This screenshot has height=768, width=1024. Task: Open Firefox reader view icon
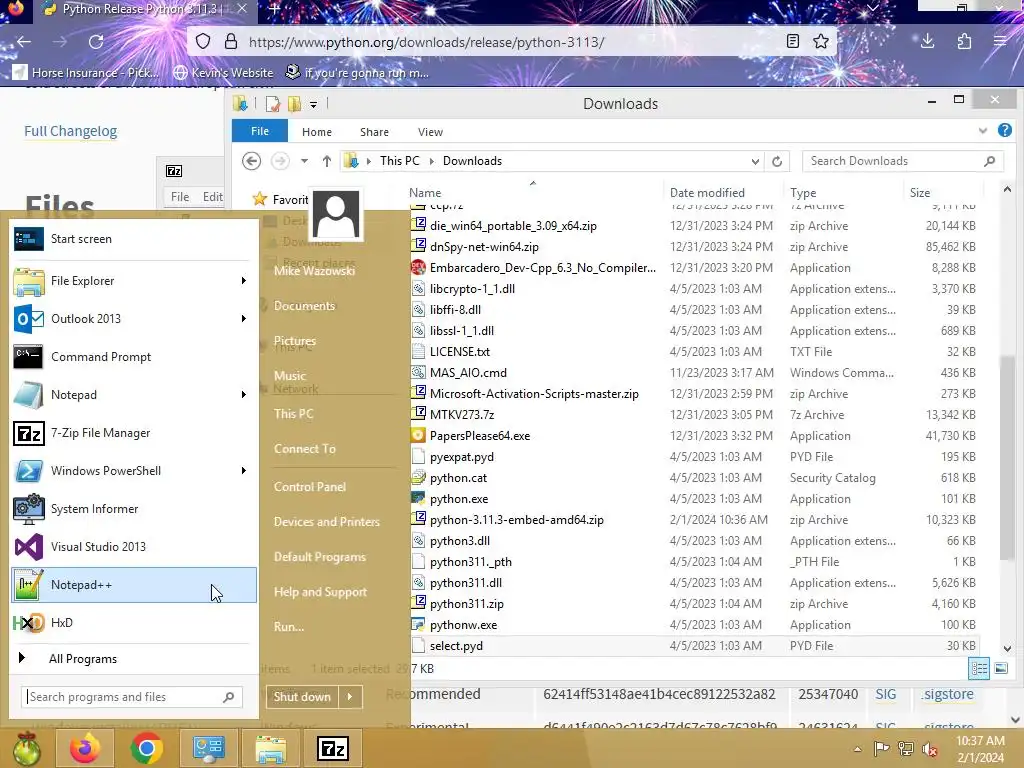click(x=793, y=42)
